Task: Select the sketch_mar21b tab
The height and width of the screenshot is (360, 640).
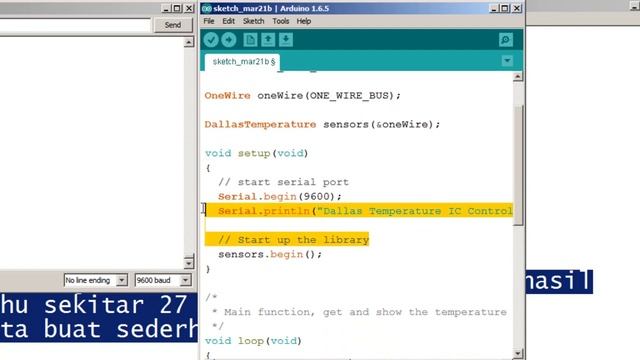Action: [x=243, y=62]
